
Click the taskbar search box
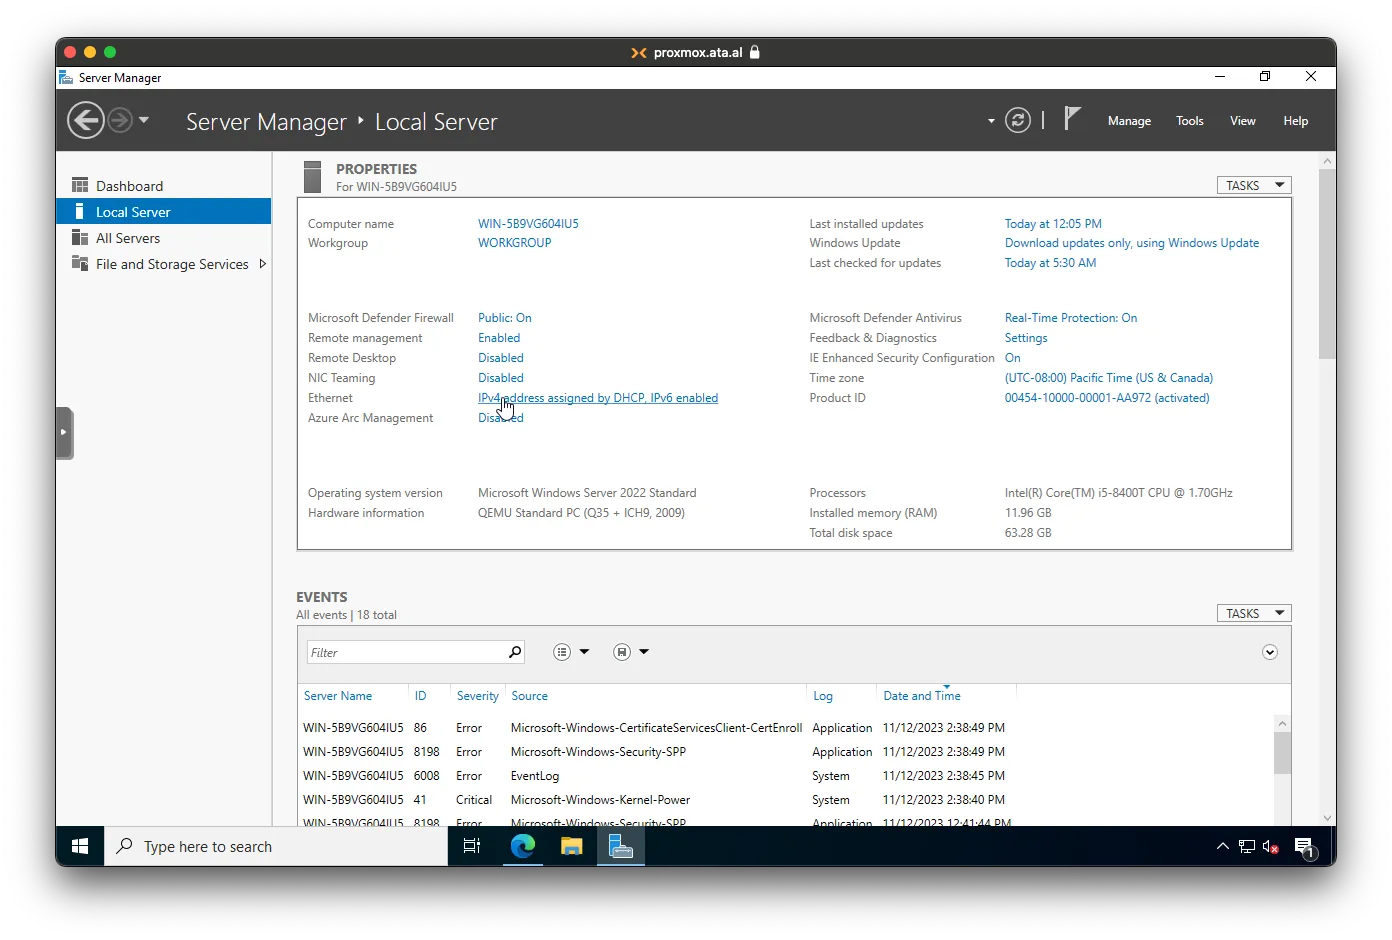[x=276, y=846]
